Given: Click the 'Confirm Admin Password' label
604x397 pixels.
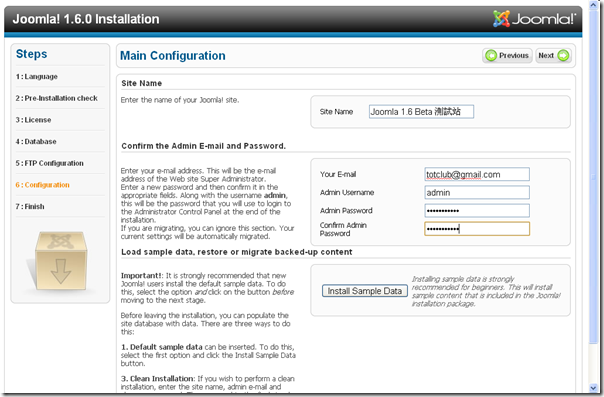Looking at the screenshot, I should tap(343, 229).
